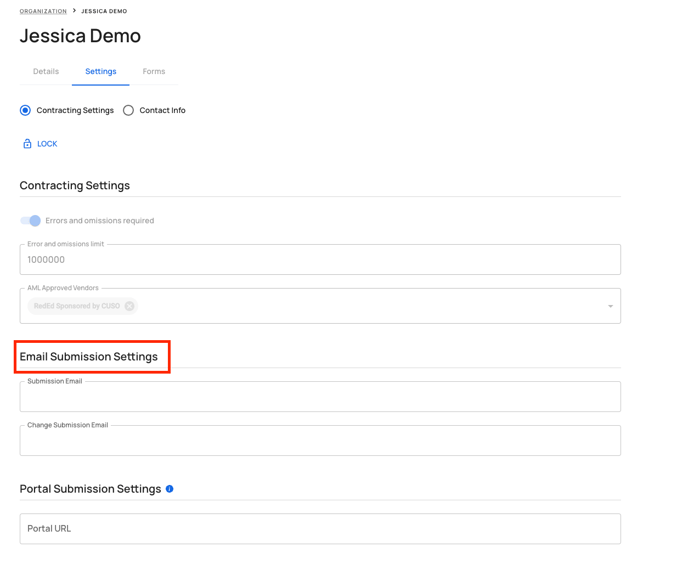The height and width of the screenshot is (587, 688).
Task: Expand the AML Approved Vendors dropdown arrow
Action: click(x=610, y=306)
